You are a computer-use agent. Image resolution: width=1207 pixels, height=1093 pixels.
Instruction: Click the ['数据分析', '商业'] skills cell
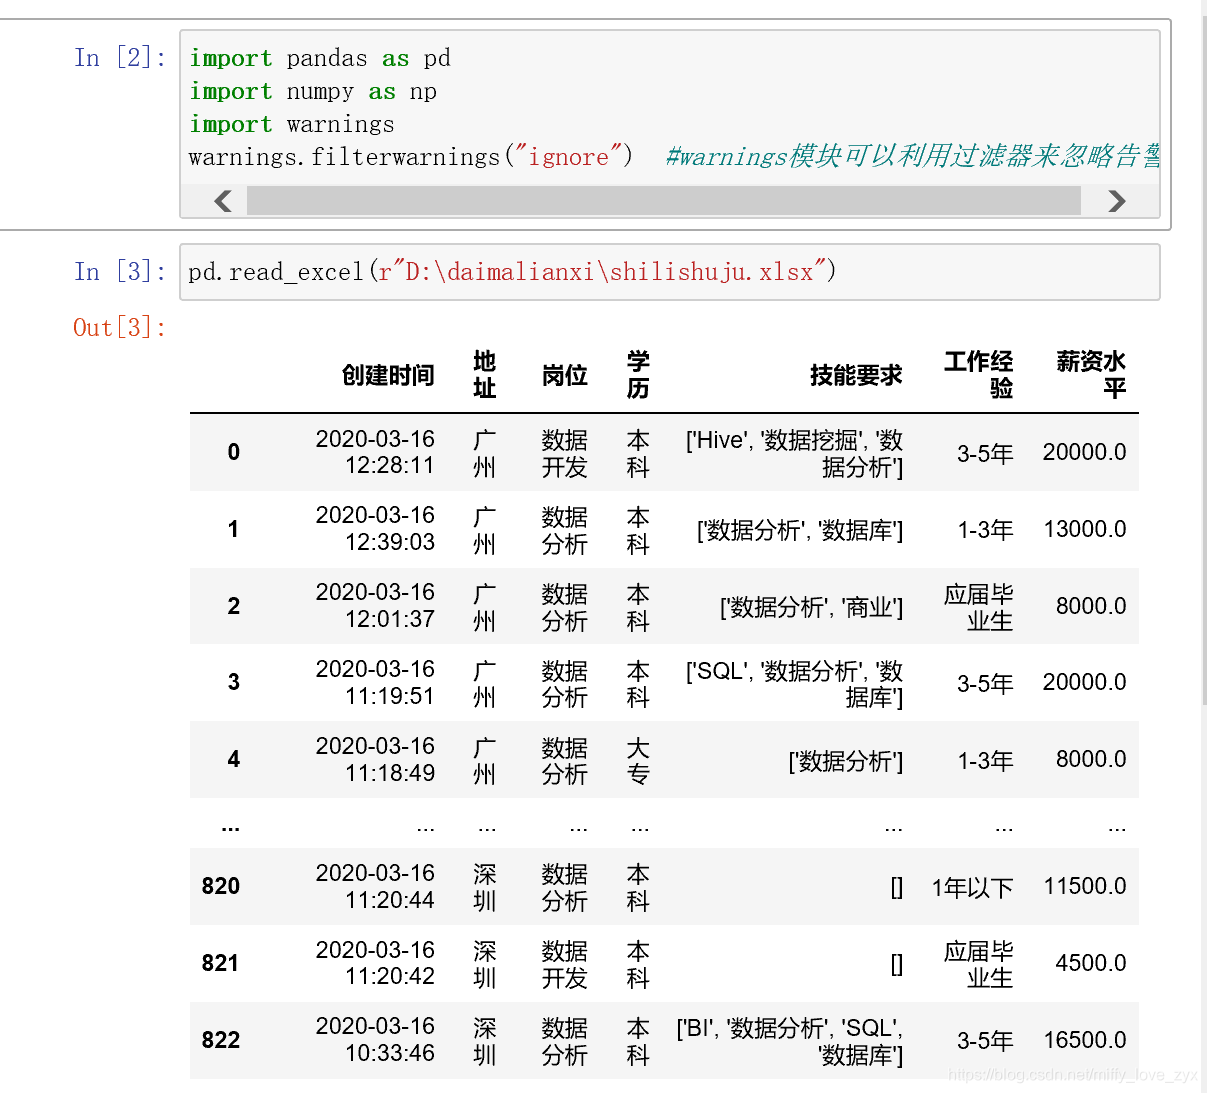[811, 607]
